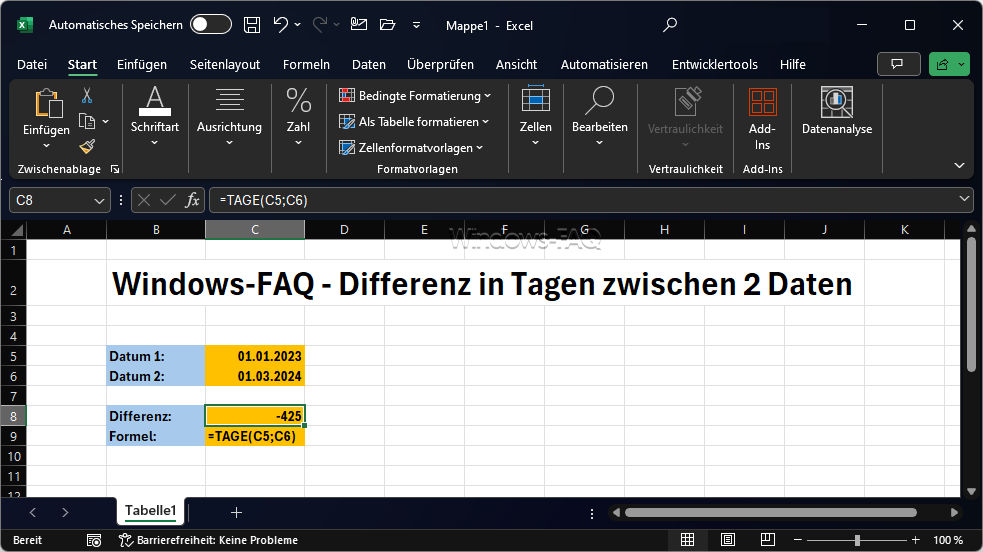Click the Cancel X in formula bar
Screen dimensions: 983x552
(x=144, y=200)
